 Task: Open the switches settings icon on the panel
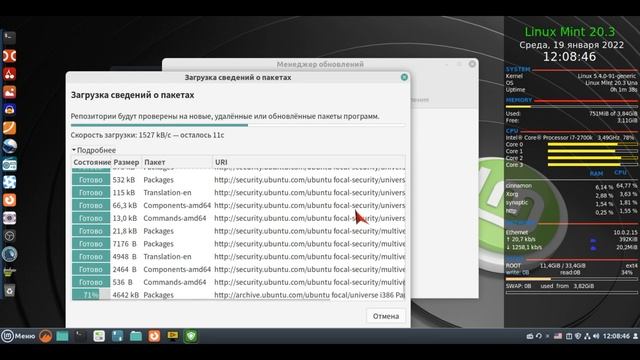(x=99, y=336)
